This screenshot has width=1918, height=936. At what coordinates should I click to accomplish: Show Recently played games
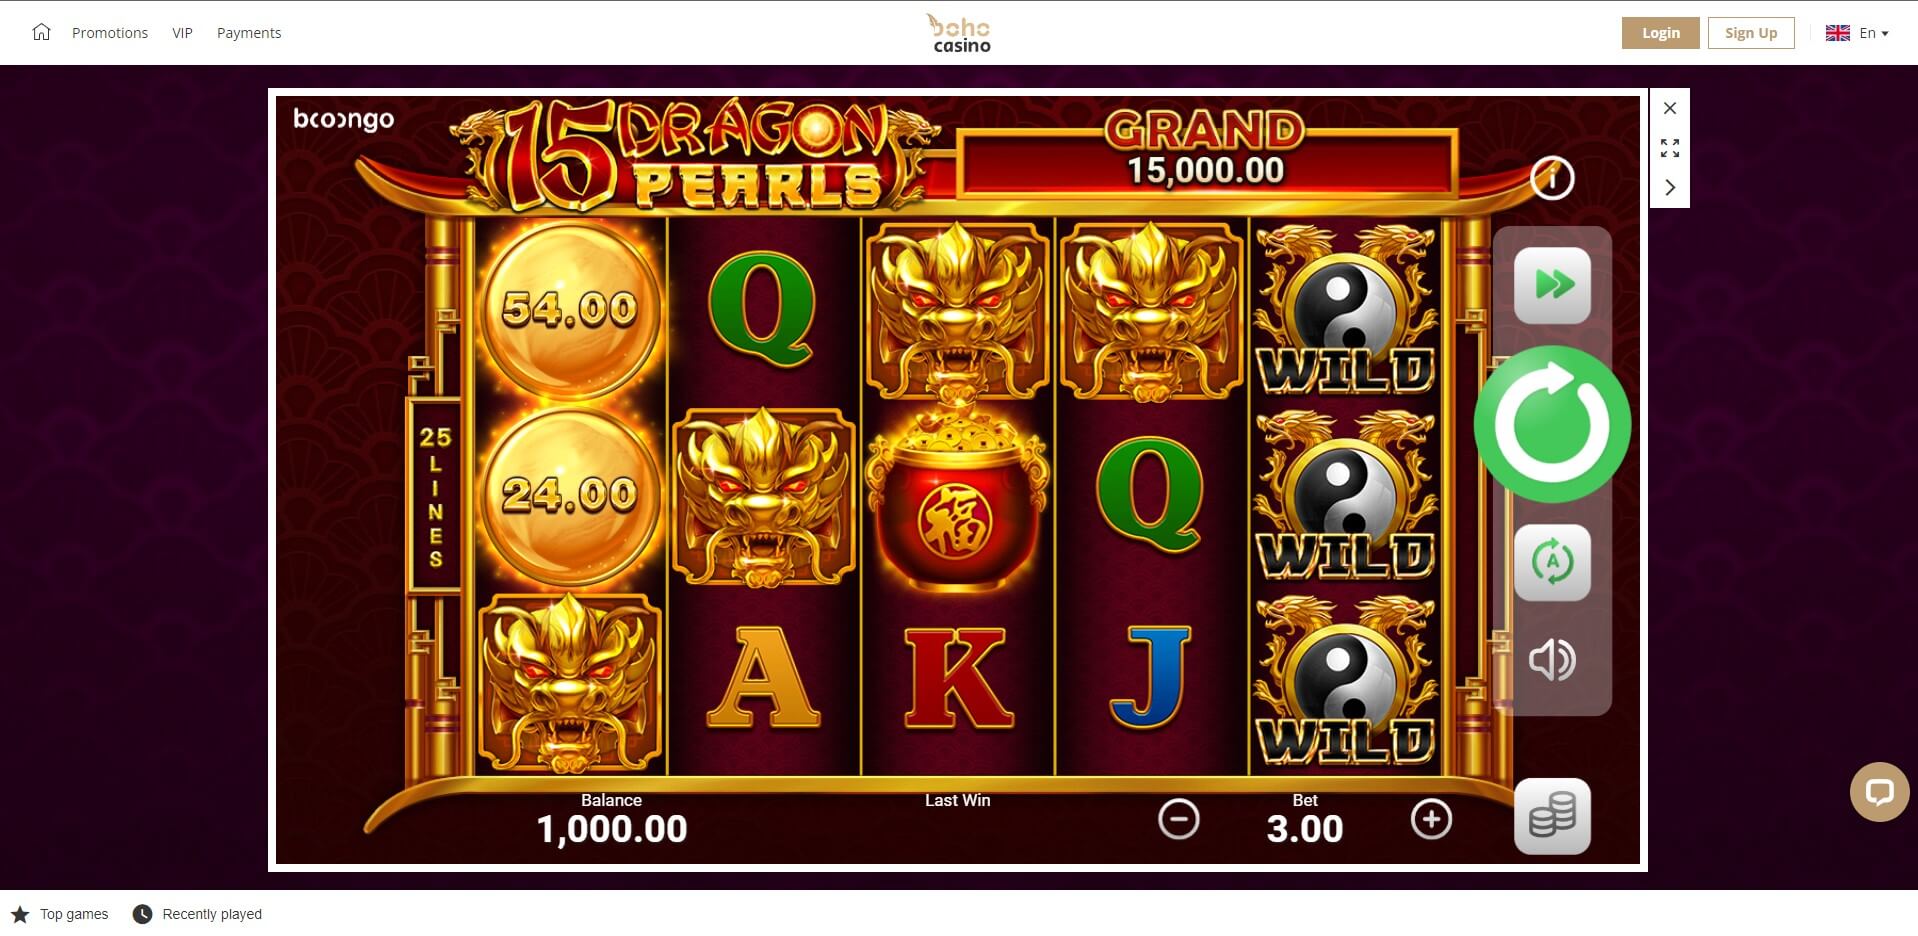click(x=198, y=914)
